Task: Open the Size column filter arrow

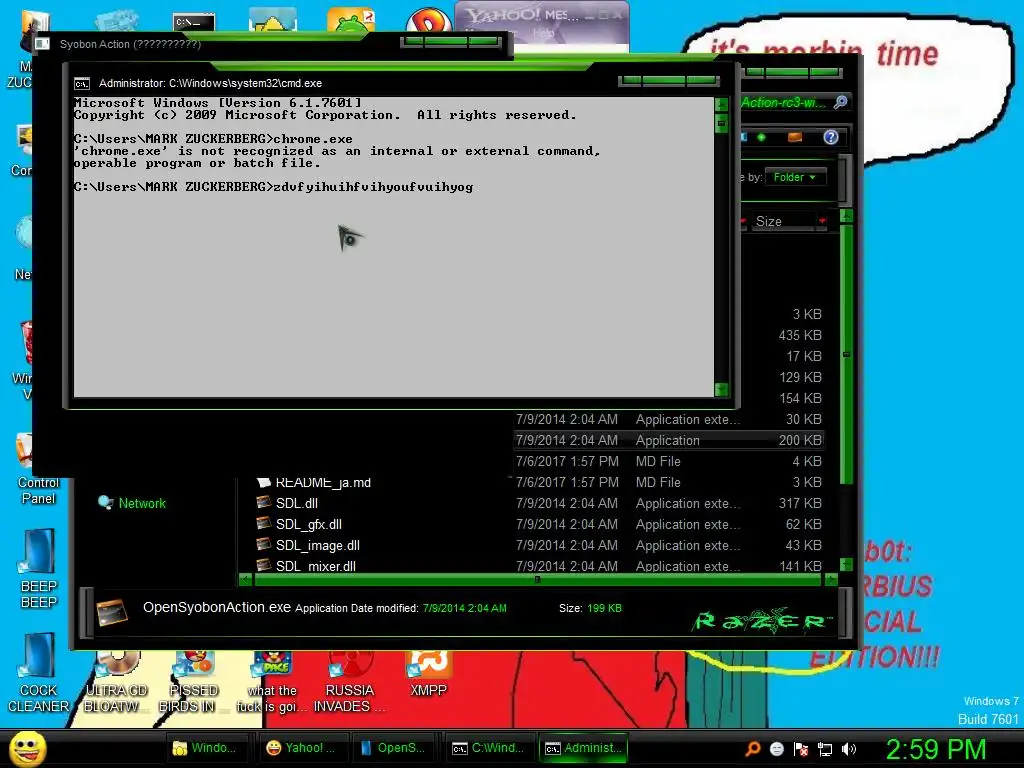Action: 822,221
